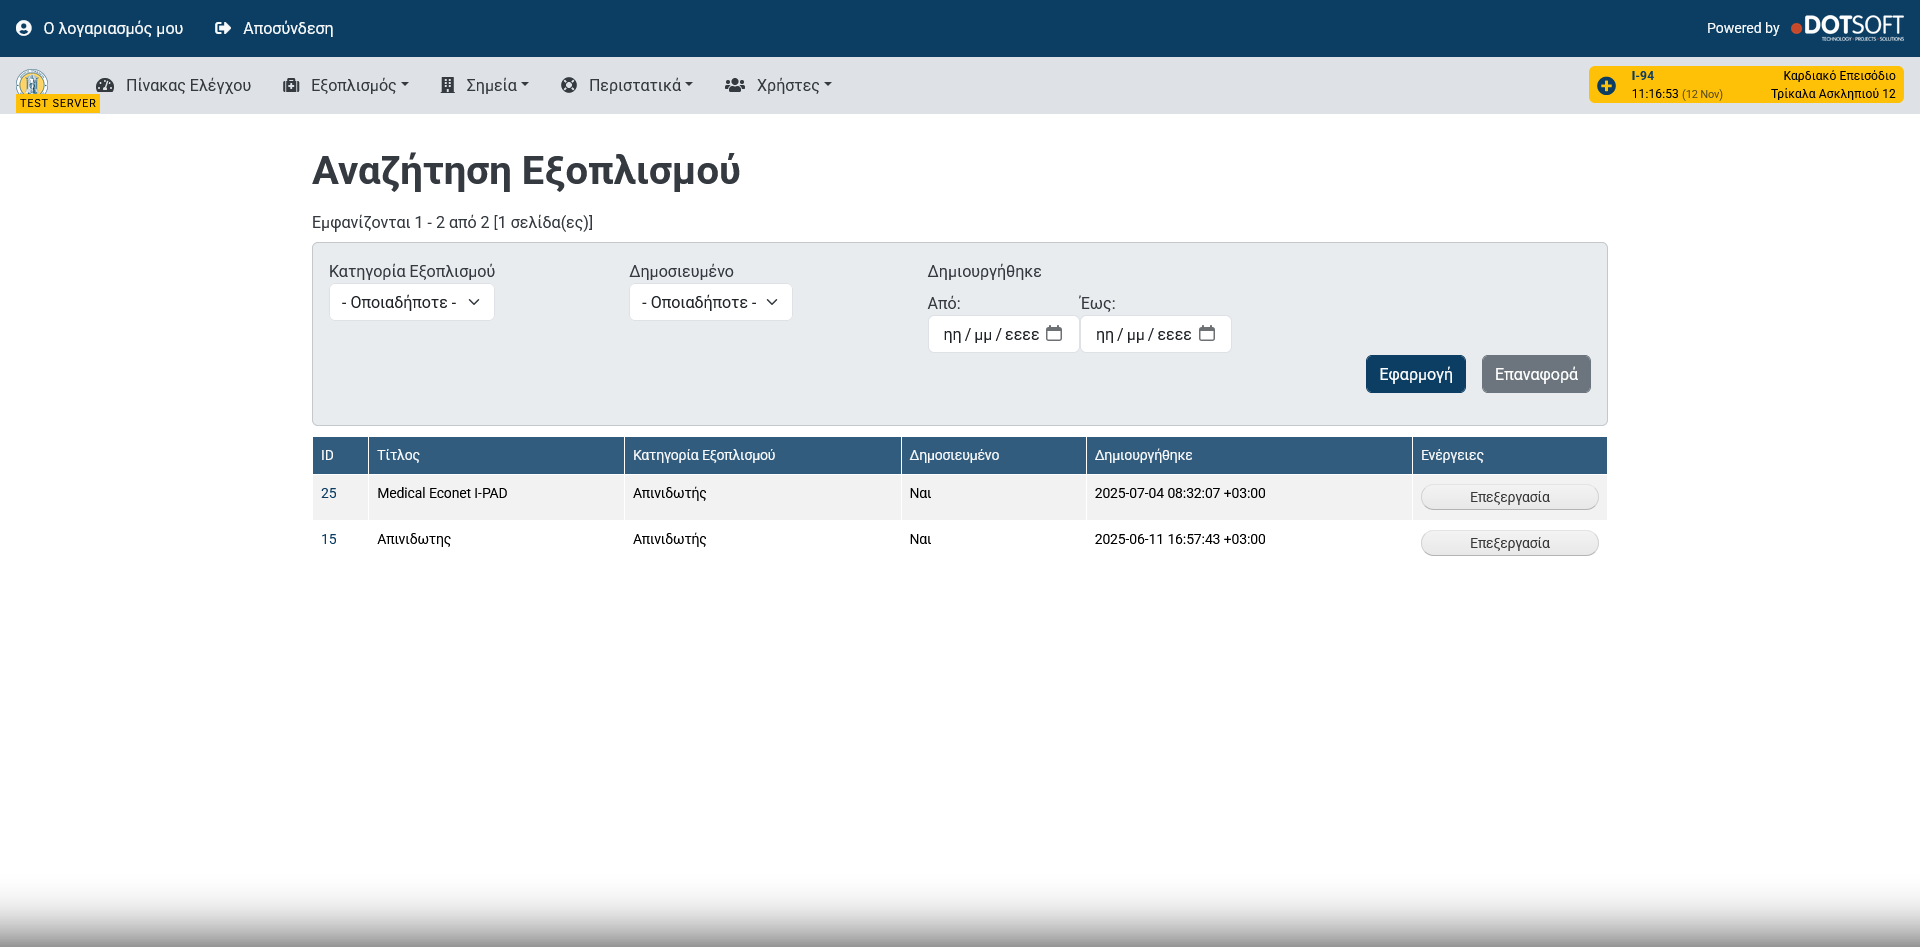Edit the Medical Econet I-PAD entry
Viewport: 1920px width, 947px height.
click(1509, 497)
